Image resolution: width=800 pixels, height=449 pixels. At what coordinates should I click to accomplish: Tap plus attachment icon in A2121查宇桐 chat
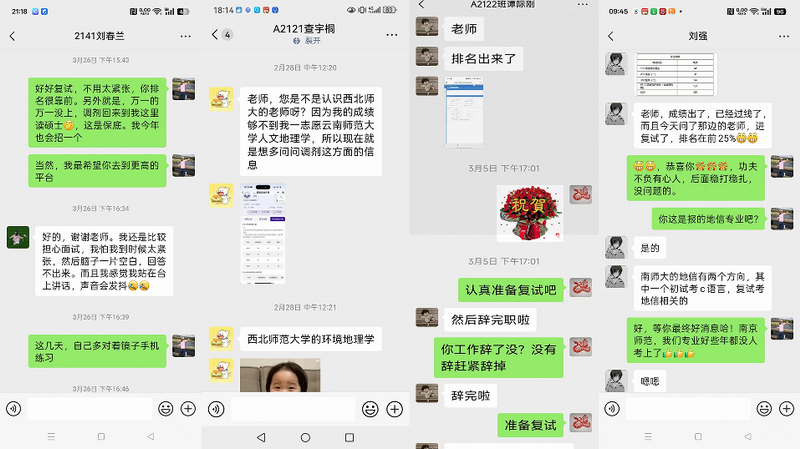[x=394, y=409]
